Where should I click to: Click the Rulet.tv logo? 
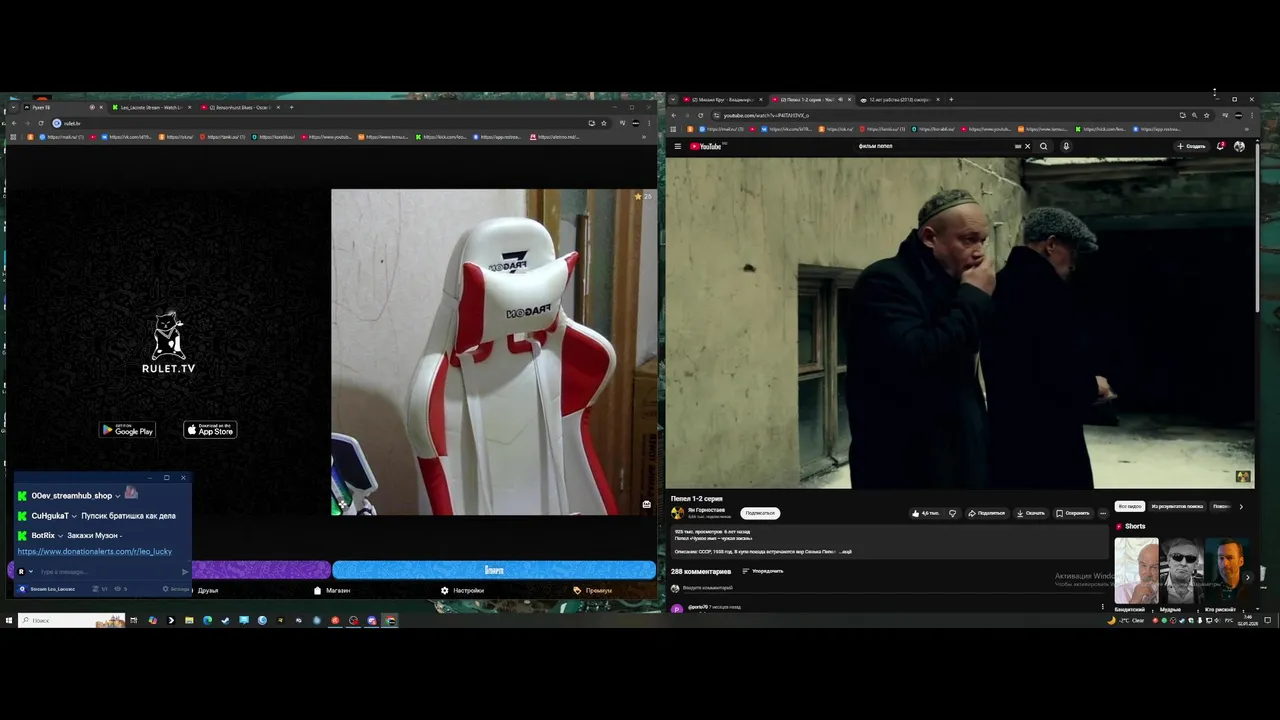[x=168, y=342]
